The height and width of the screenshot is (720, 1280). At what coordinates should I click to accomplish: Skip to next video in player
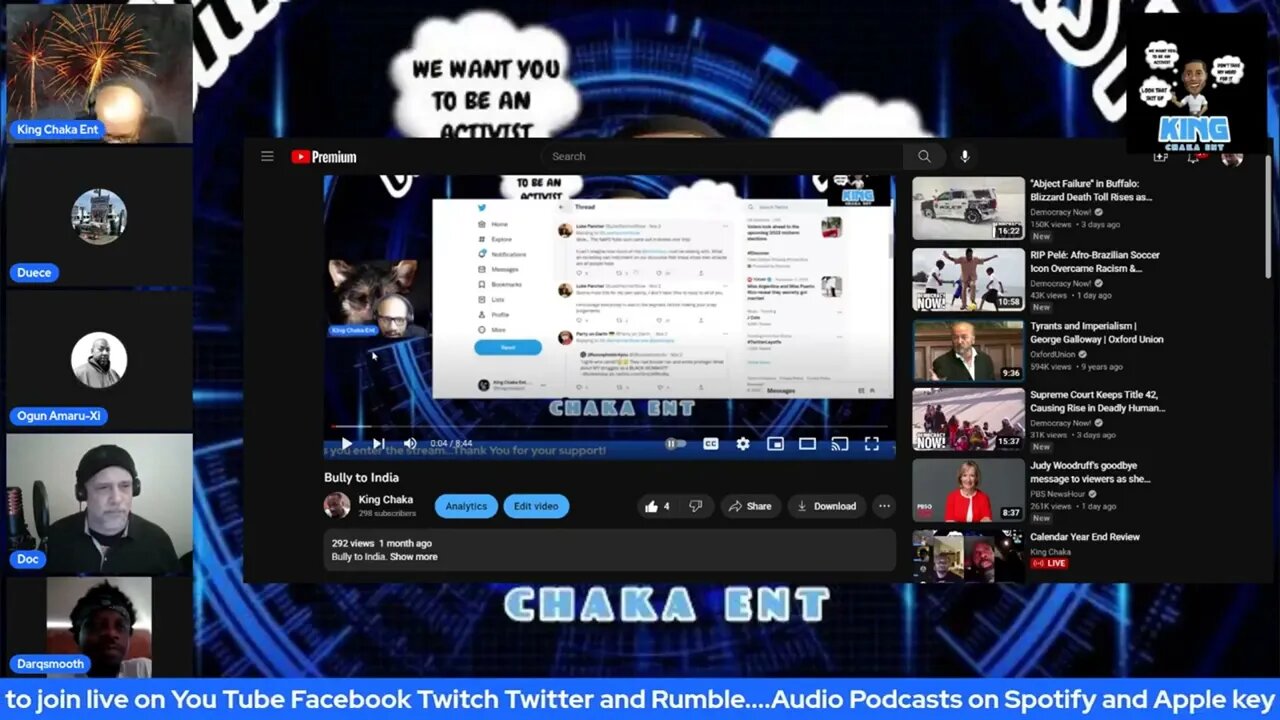click(x=379, y=444)
